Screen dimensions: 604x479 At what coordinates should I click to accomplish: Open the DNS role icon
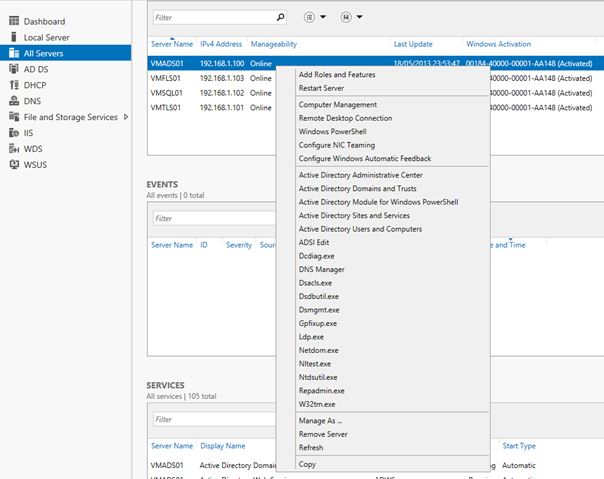coord(14,101)
